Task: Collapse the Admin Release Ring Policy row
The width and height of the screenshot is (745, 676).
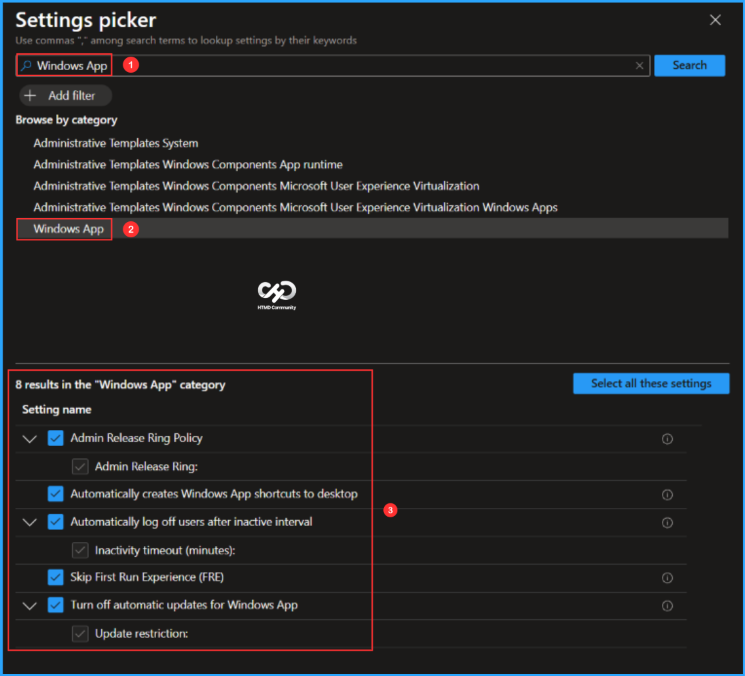Action: (x=30, y=438)
